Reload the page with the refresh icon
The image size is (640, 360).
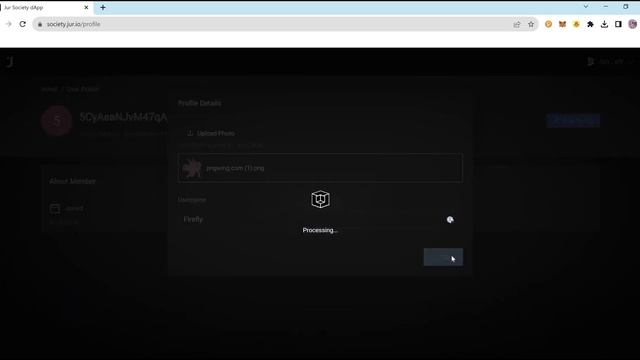[x=23, y=24]
